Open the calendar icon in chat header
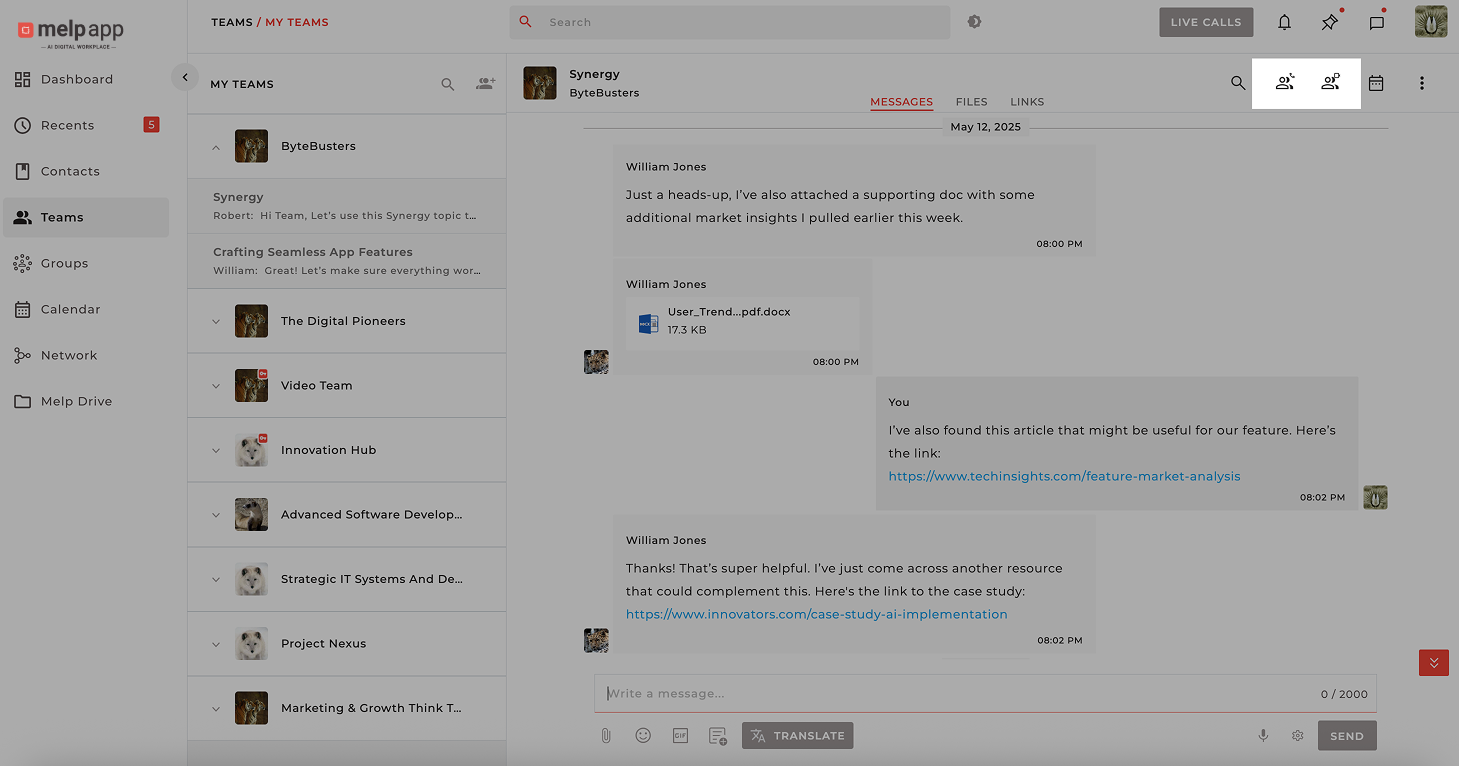 1376,84
